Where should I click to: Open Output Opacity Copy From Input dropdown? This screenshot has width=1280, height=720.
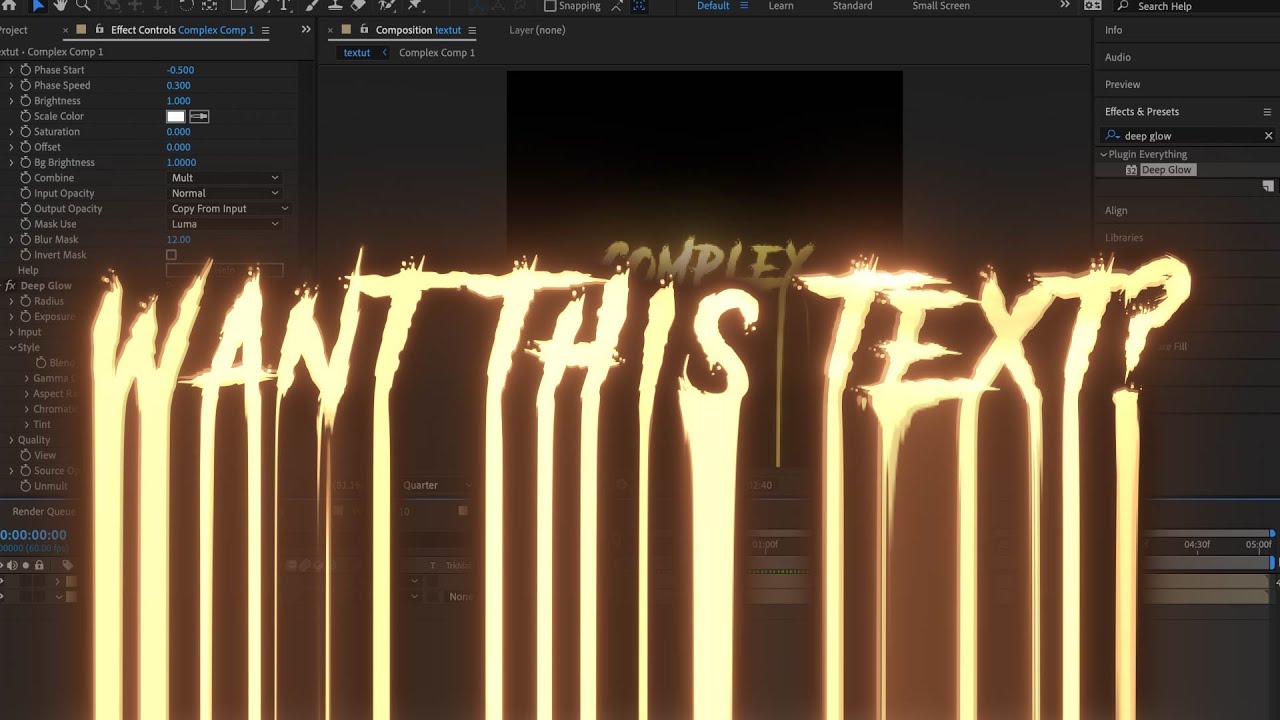229,209
